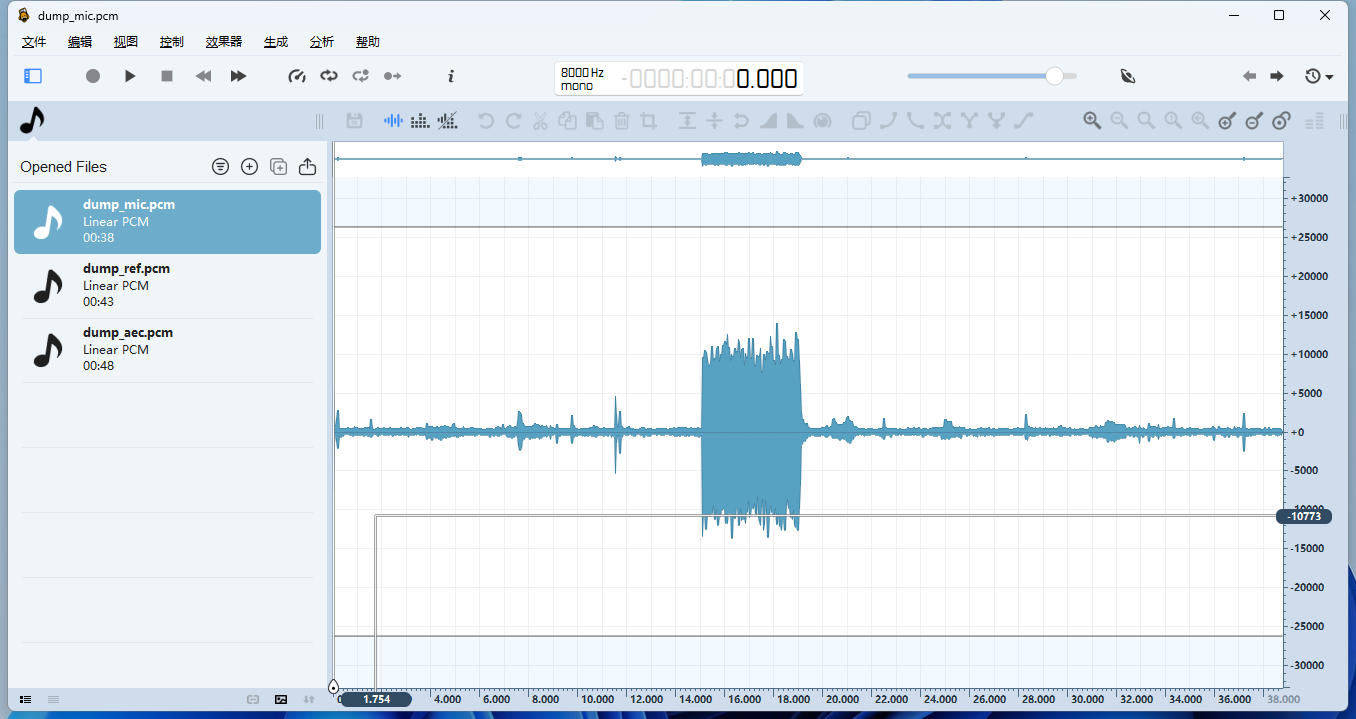The width and height of the screenshot is (1356, 719).
Task: Export file with share icon
Action: (308, 167)
